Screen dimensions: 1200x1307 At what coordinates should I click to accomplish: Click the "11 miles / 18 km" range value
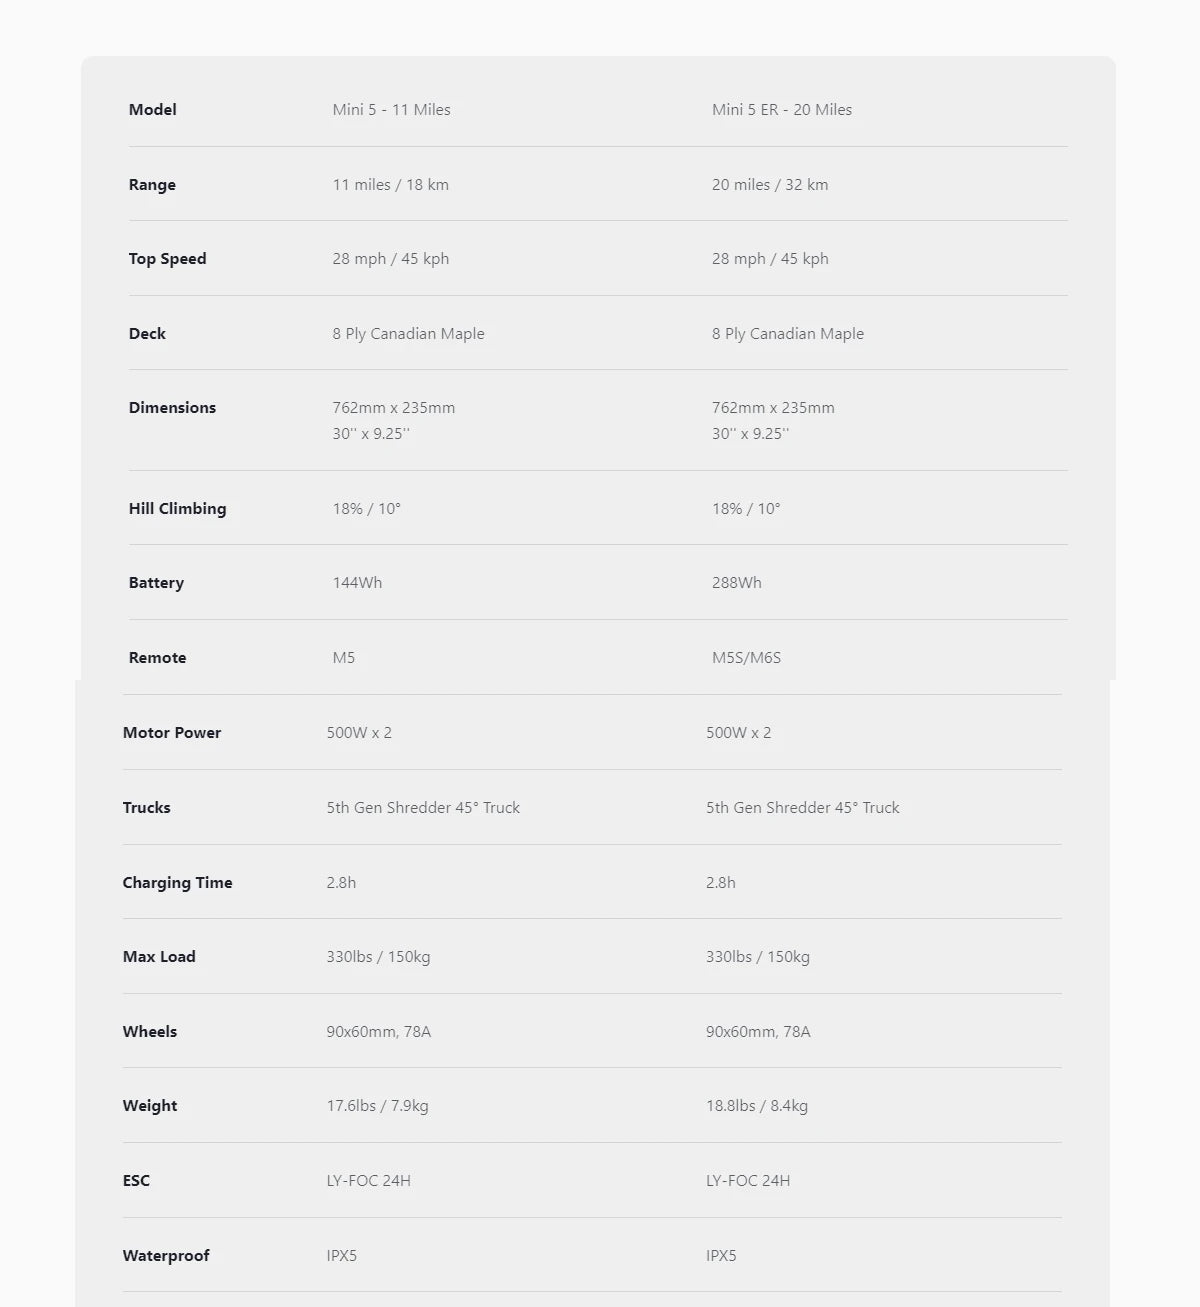coord(390,185)
